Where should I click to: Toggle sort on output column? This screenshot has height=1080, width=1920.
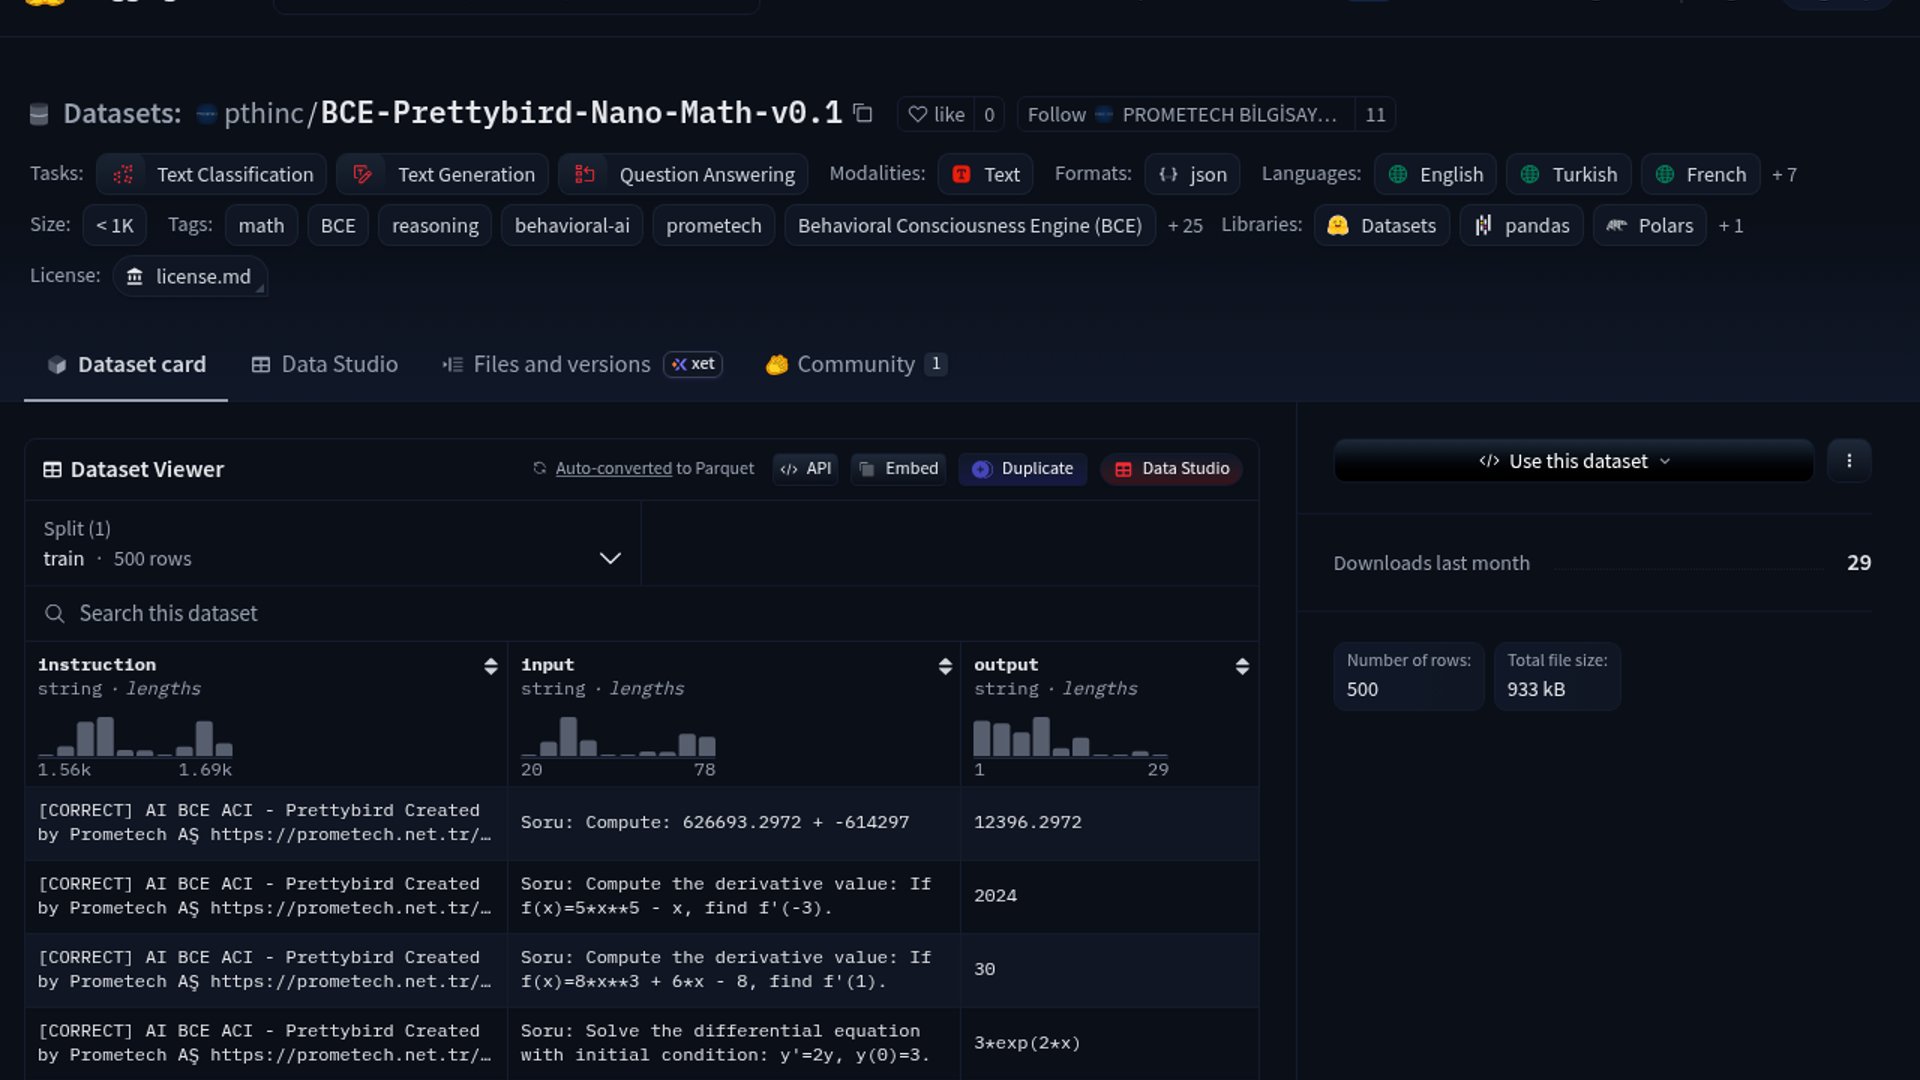1242,667
